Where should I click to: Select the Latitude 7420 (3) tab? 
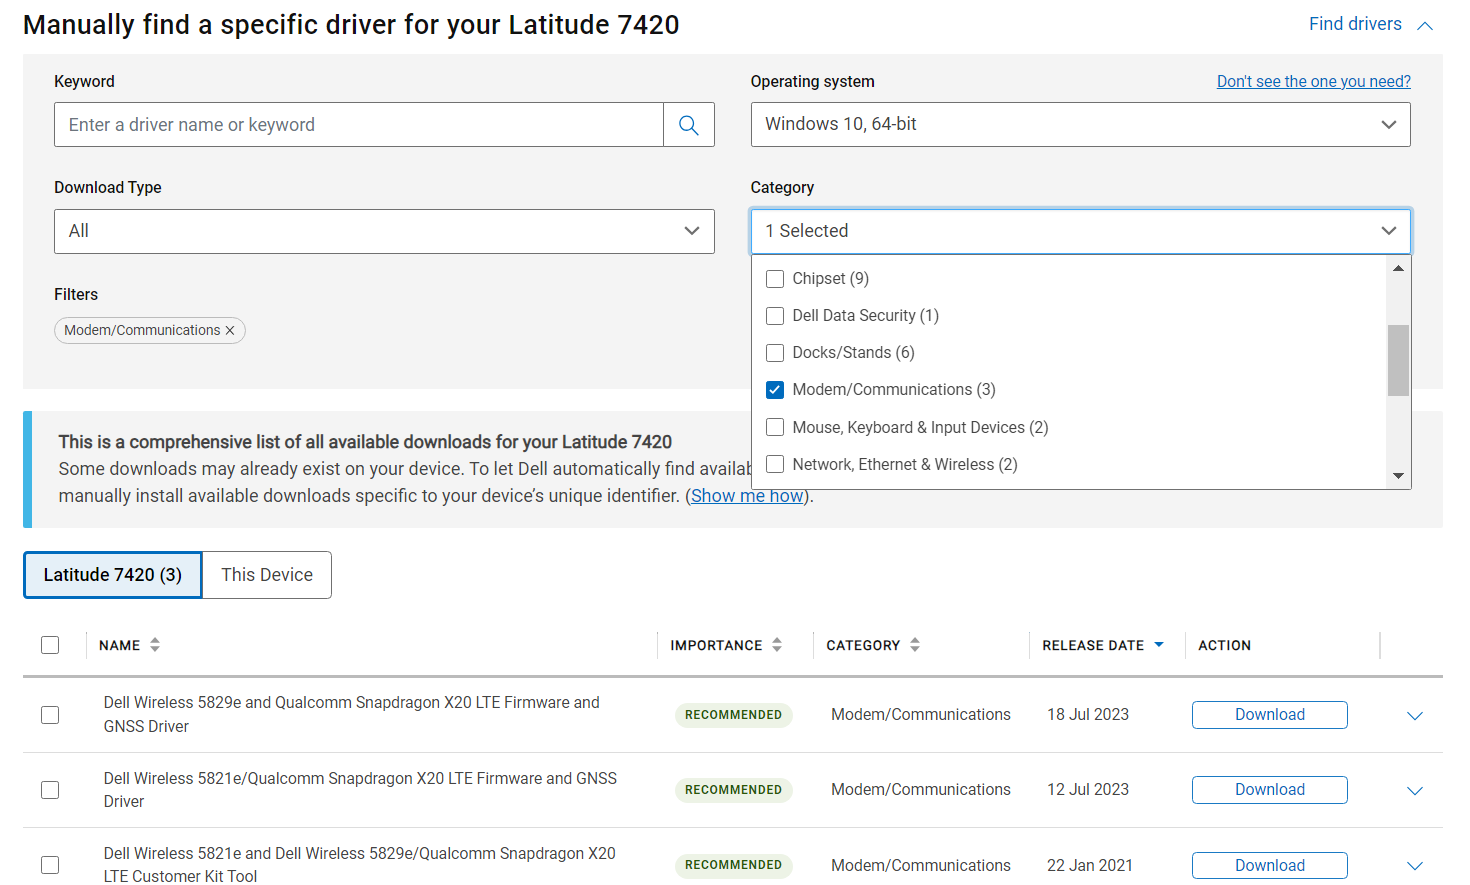(113, 575)
